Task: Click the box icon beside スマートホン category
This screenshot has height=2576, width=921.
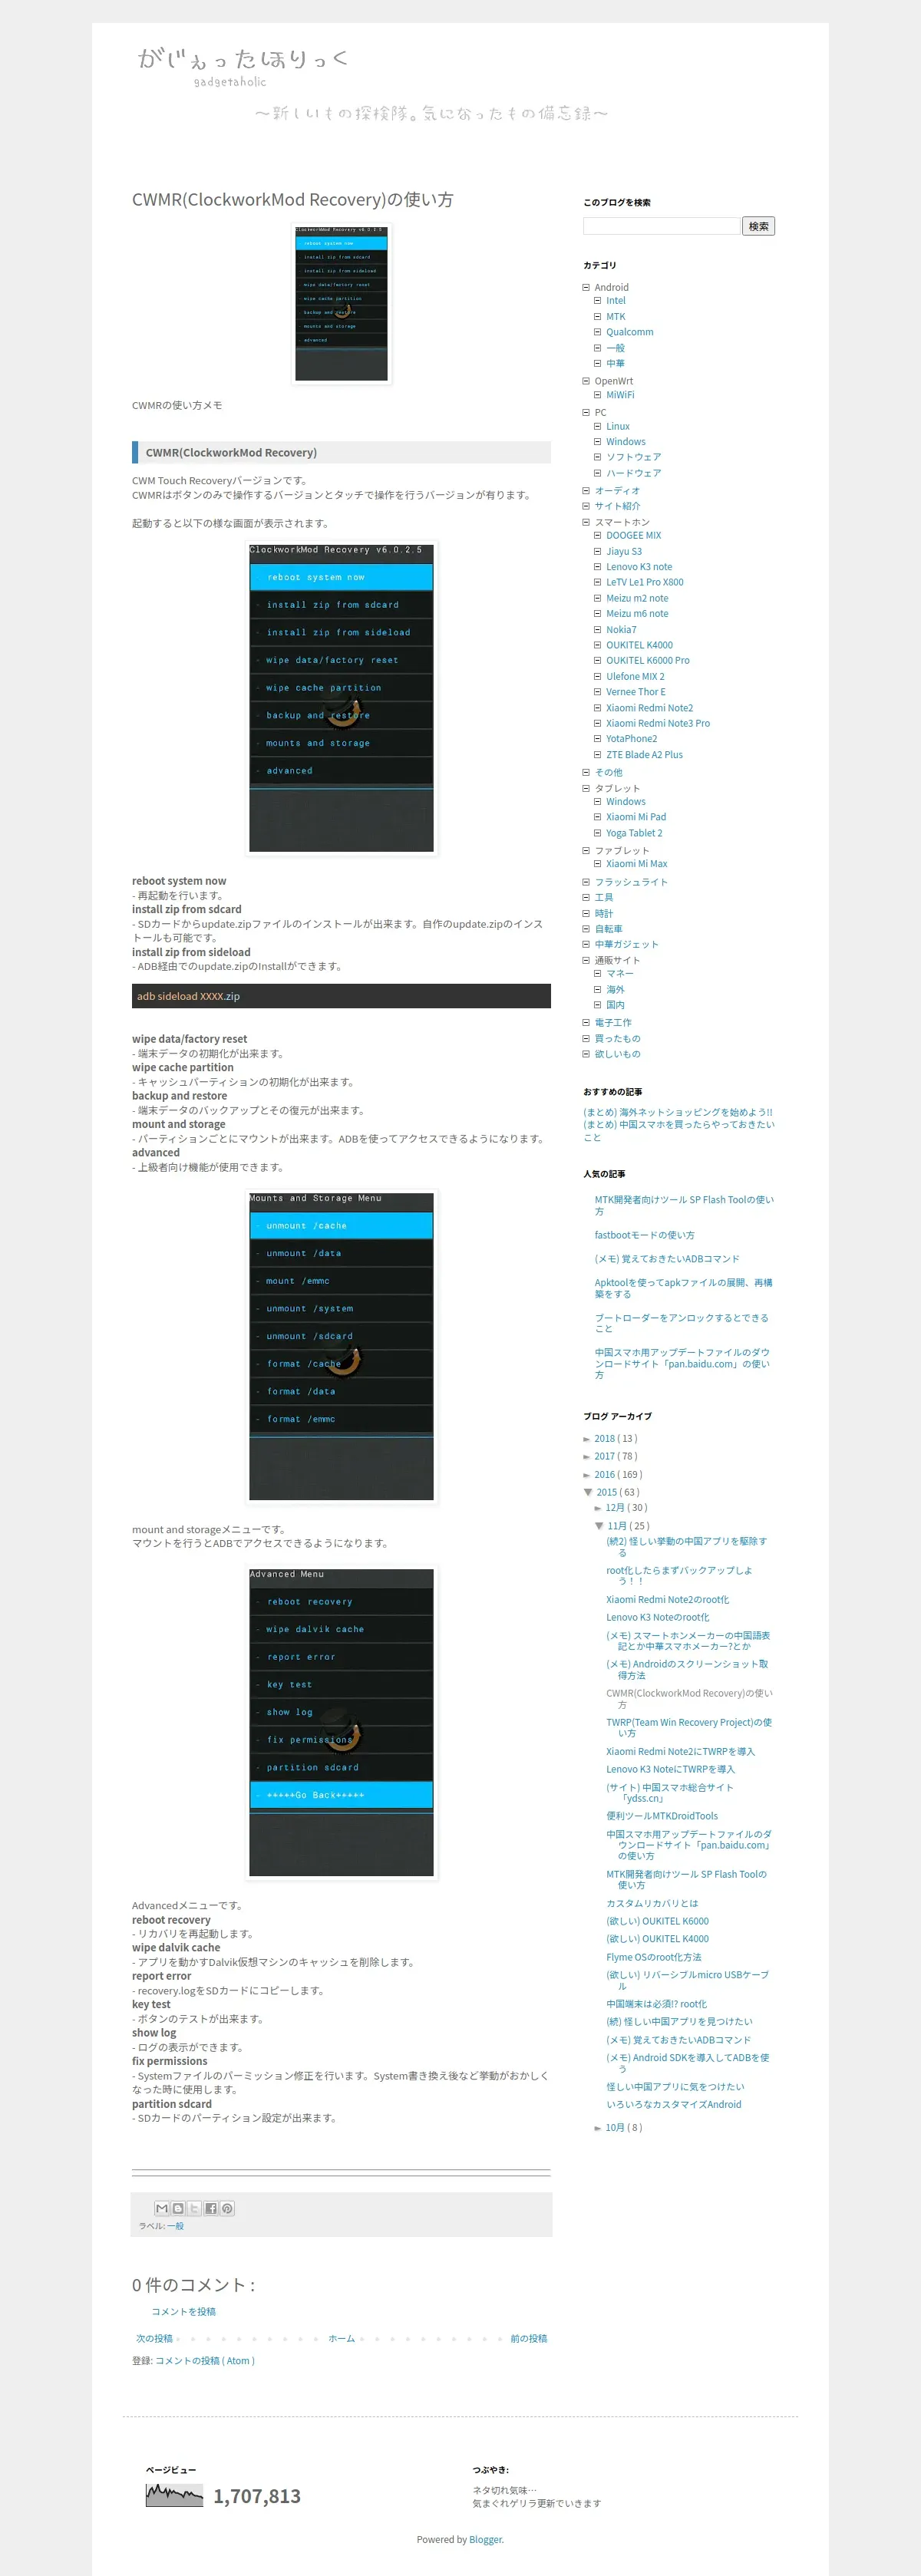Action: [586, 522]
